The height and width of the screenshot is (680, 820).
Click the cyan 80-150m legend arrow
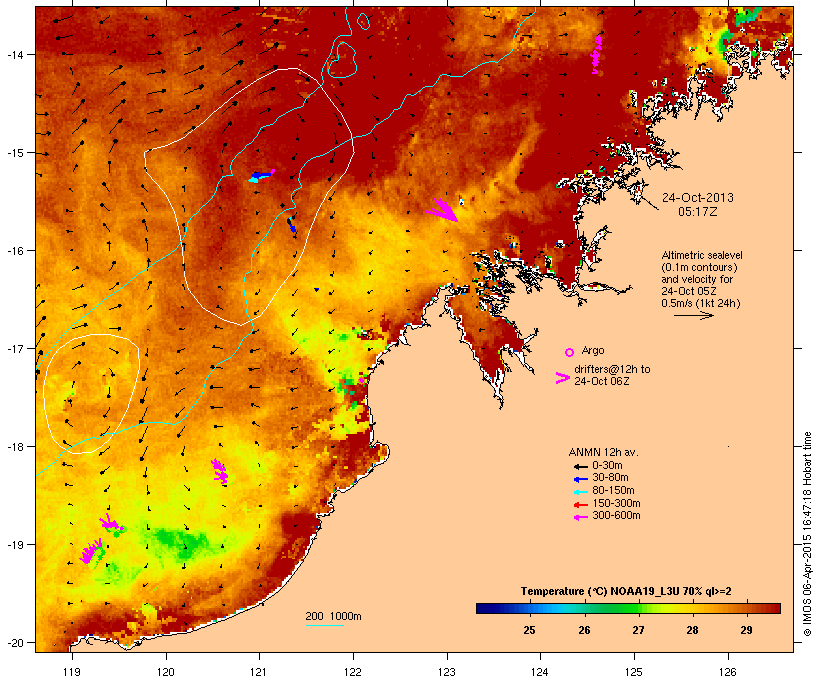coord(581,492)
